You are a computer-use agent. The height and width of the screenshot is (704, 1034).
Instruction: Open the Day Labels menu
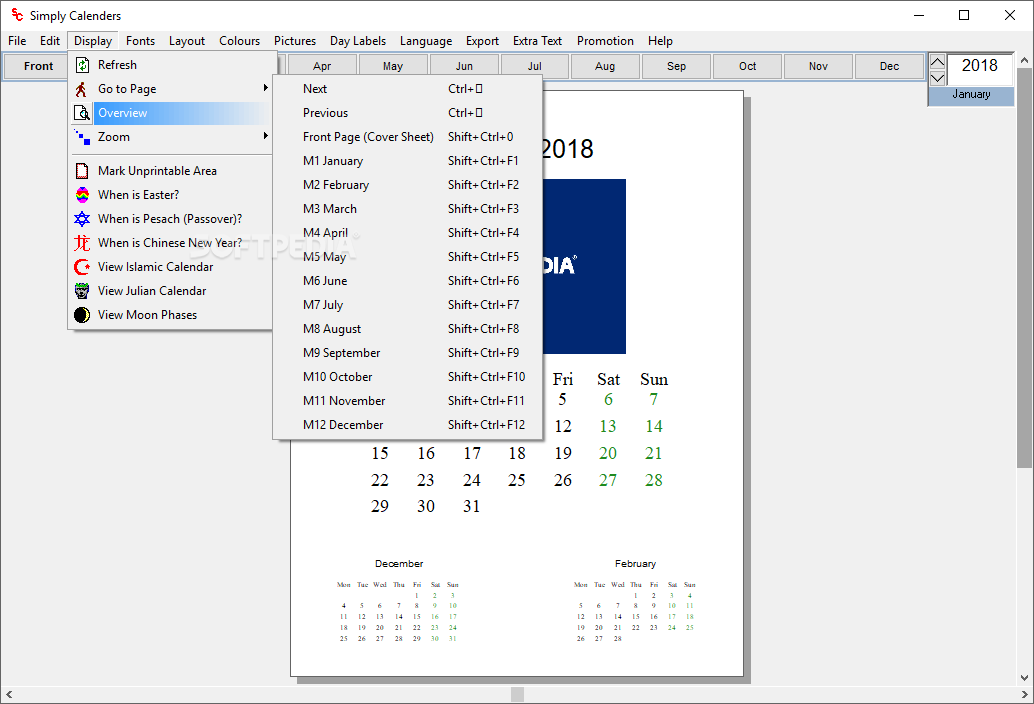[358, 41]
